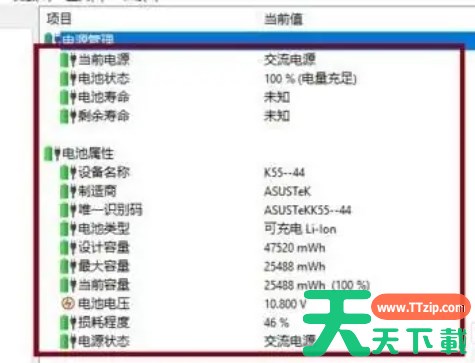Viewport: 475px width, 363px height.
Task: Select the 唯一识别码 row label
Action: point(110,210)
